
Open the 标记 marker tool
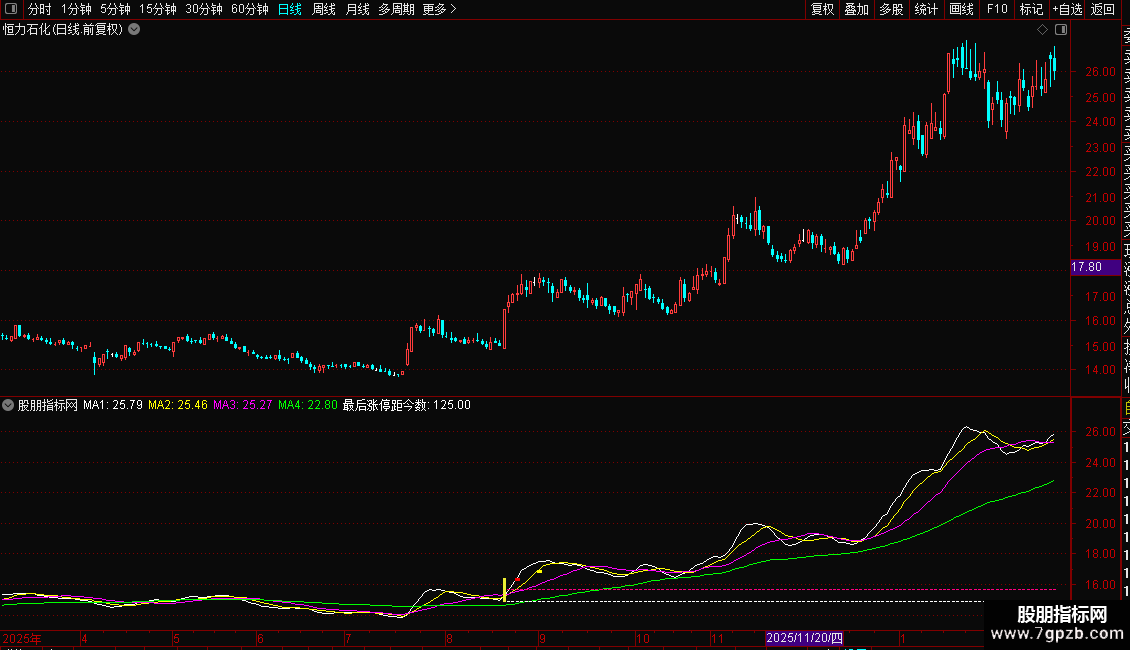coord(1031,9)
